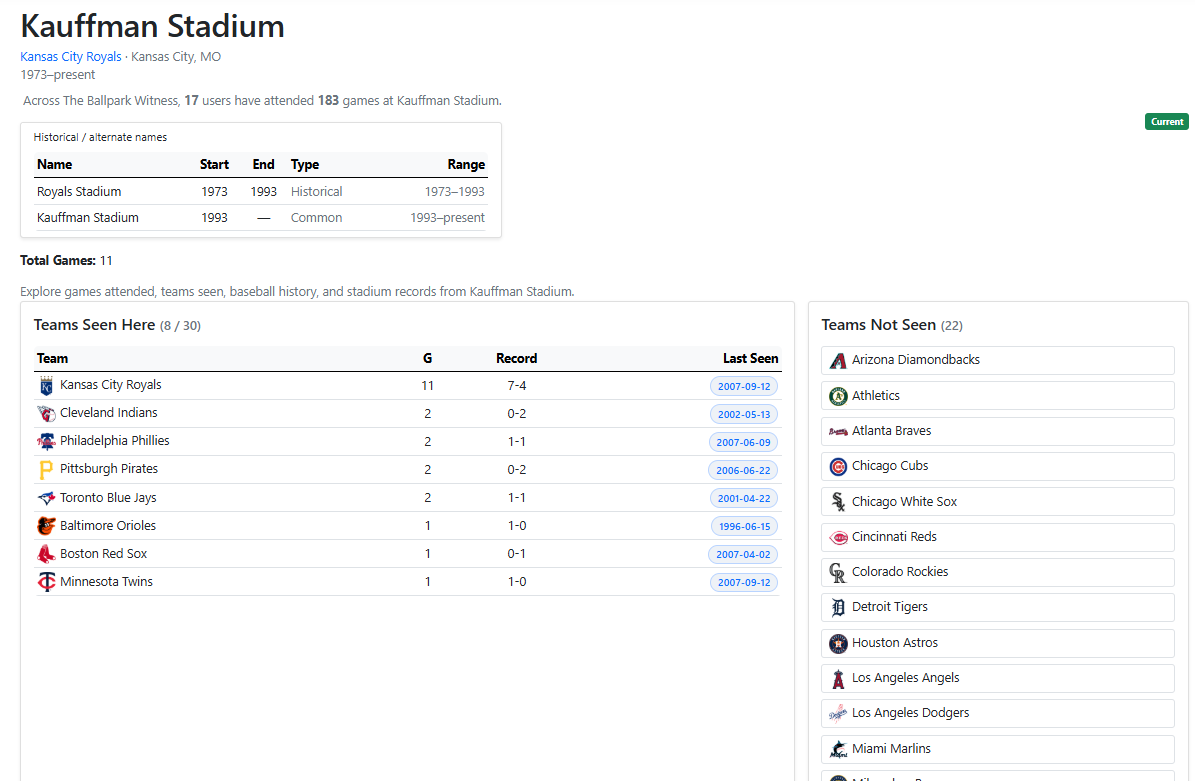Click the Chicago White Sox logo icon
The width and height of the screenshot is (1195, 781).
click(x=838, y=501)
